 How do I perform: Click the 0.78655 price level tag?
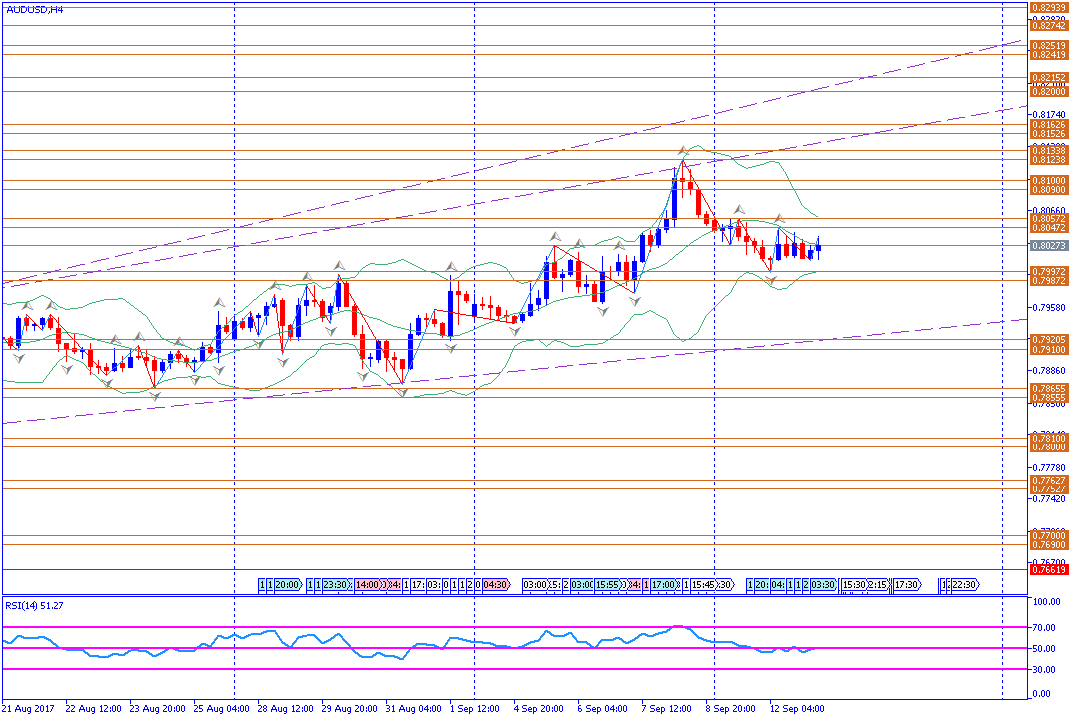point(1048,388)
